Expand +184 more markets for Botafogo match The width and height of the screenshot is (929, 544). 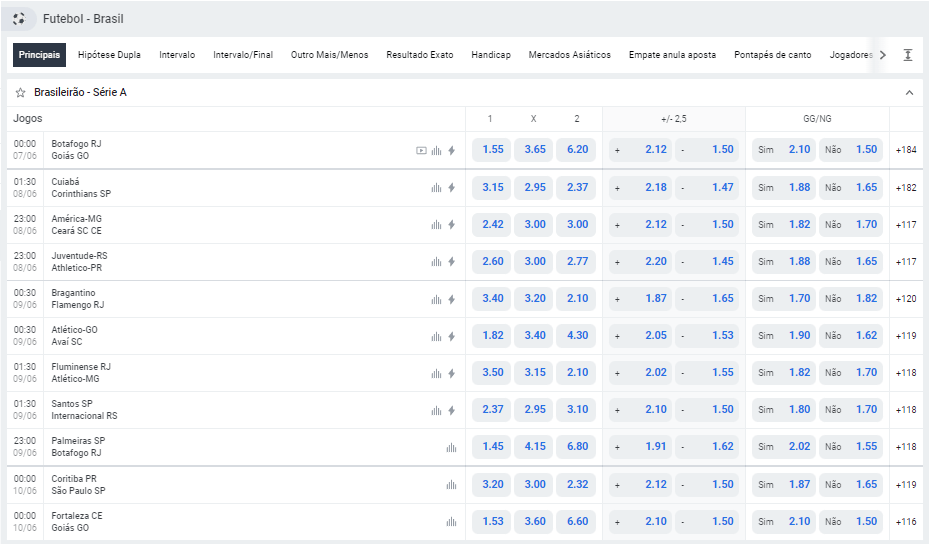(x=906, y=150)
